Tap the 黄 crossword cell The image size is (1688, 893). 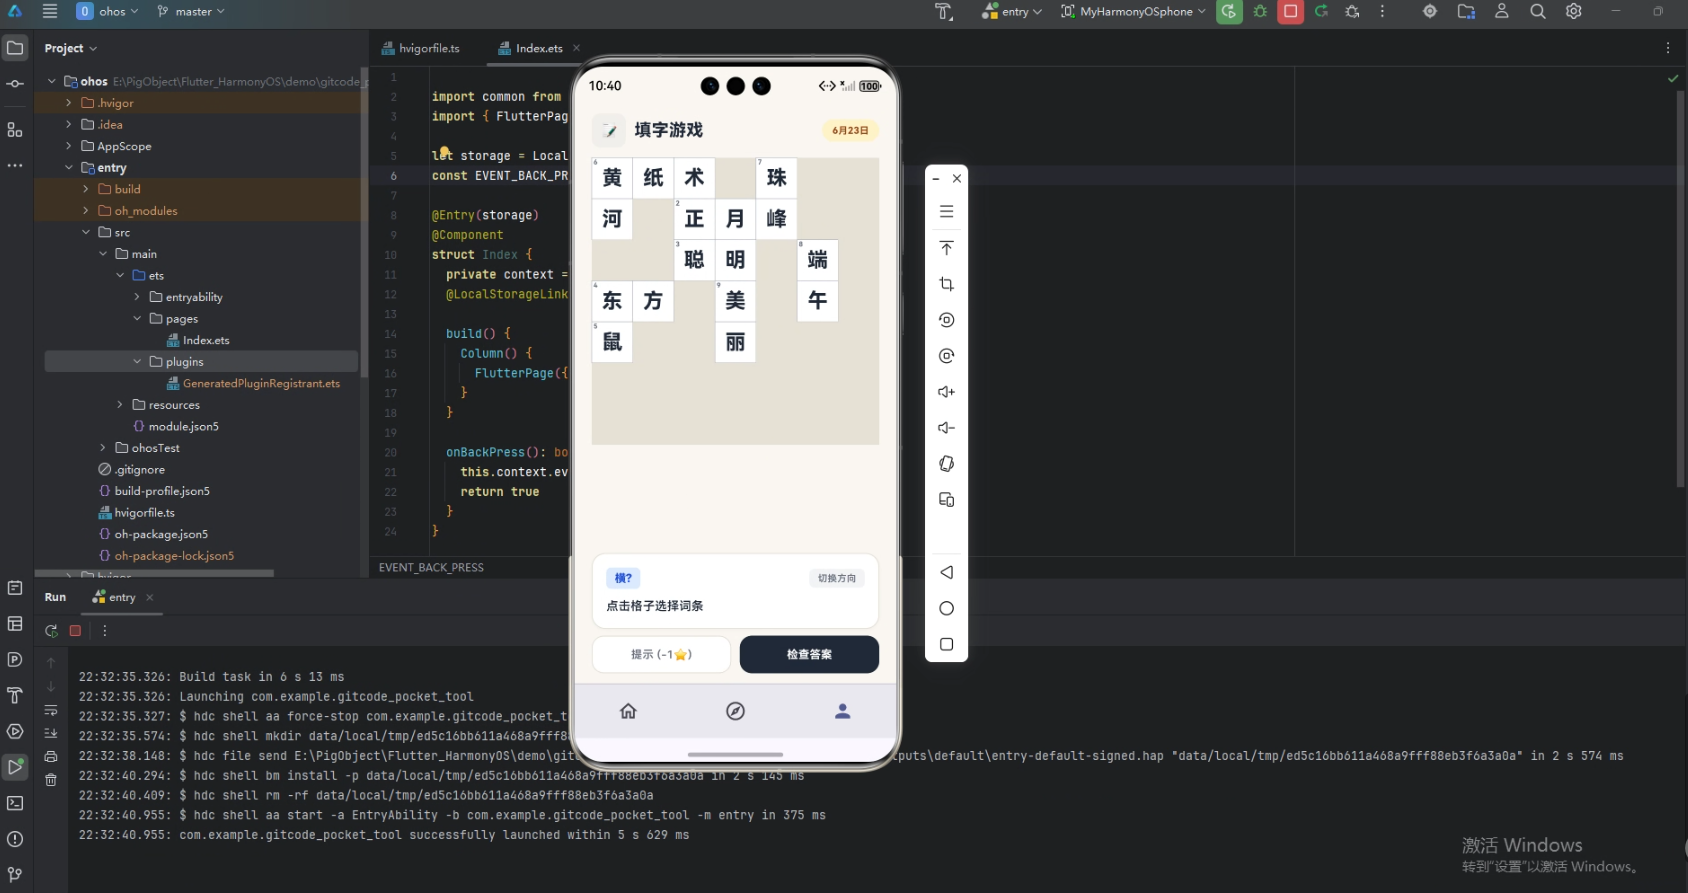[x=612, y=178]
